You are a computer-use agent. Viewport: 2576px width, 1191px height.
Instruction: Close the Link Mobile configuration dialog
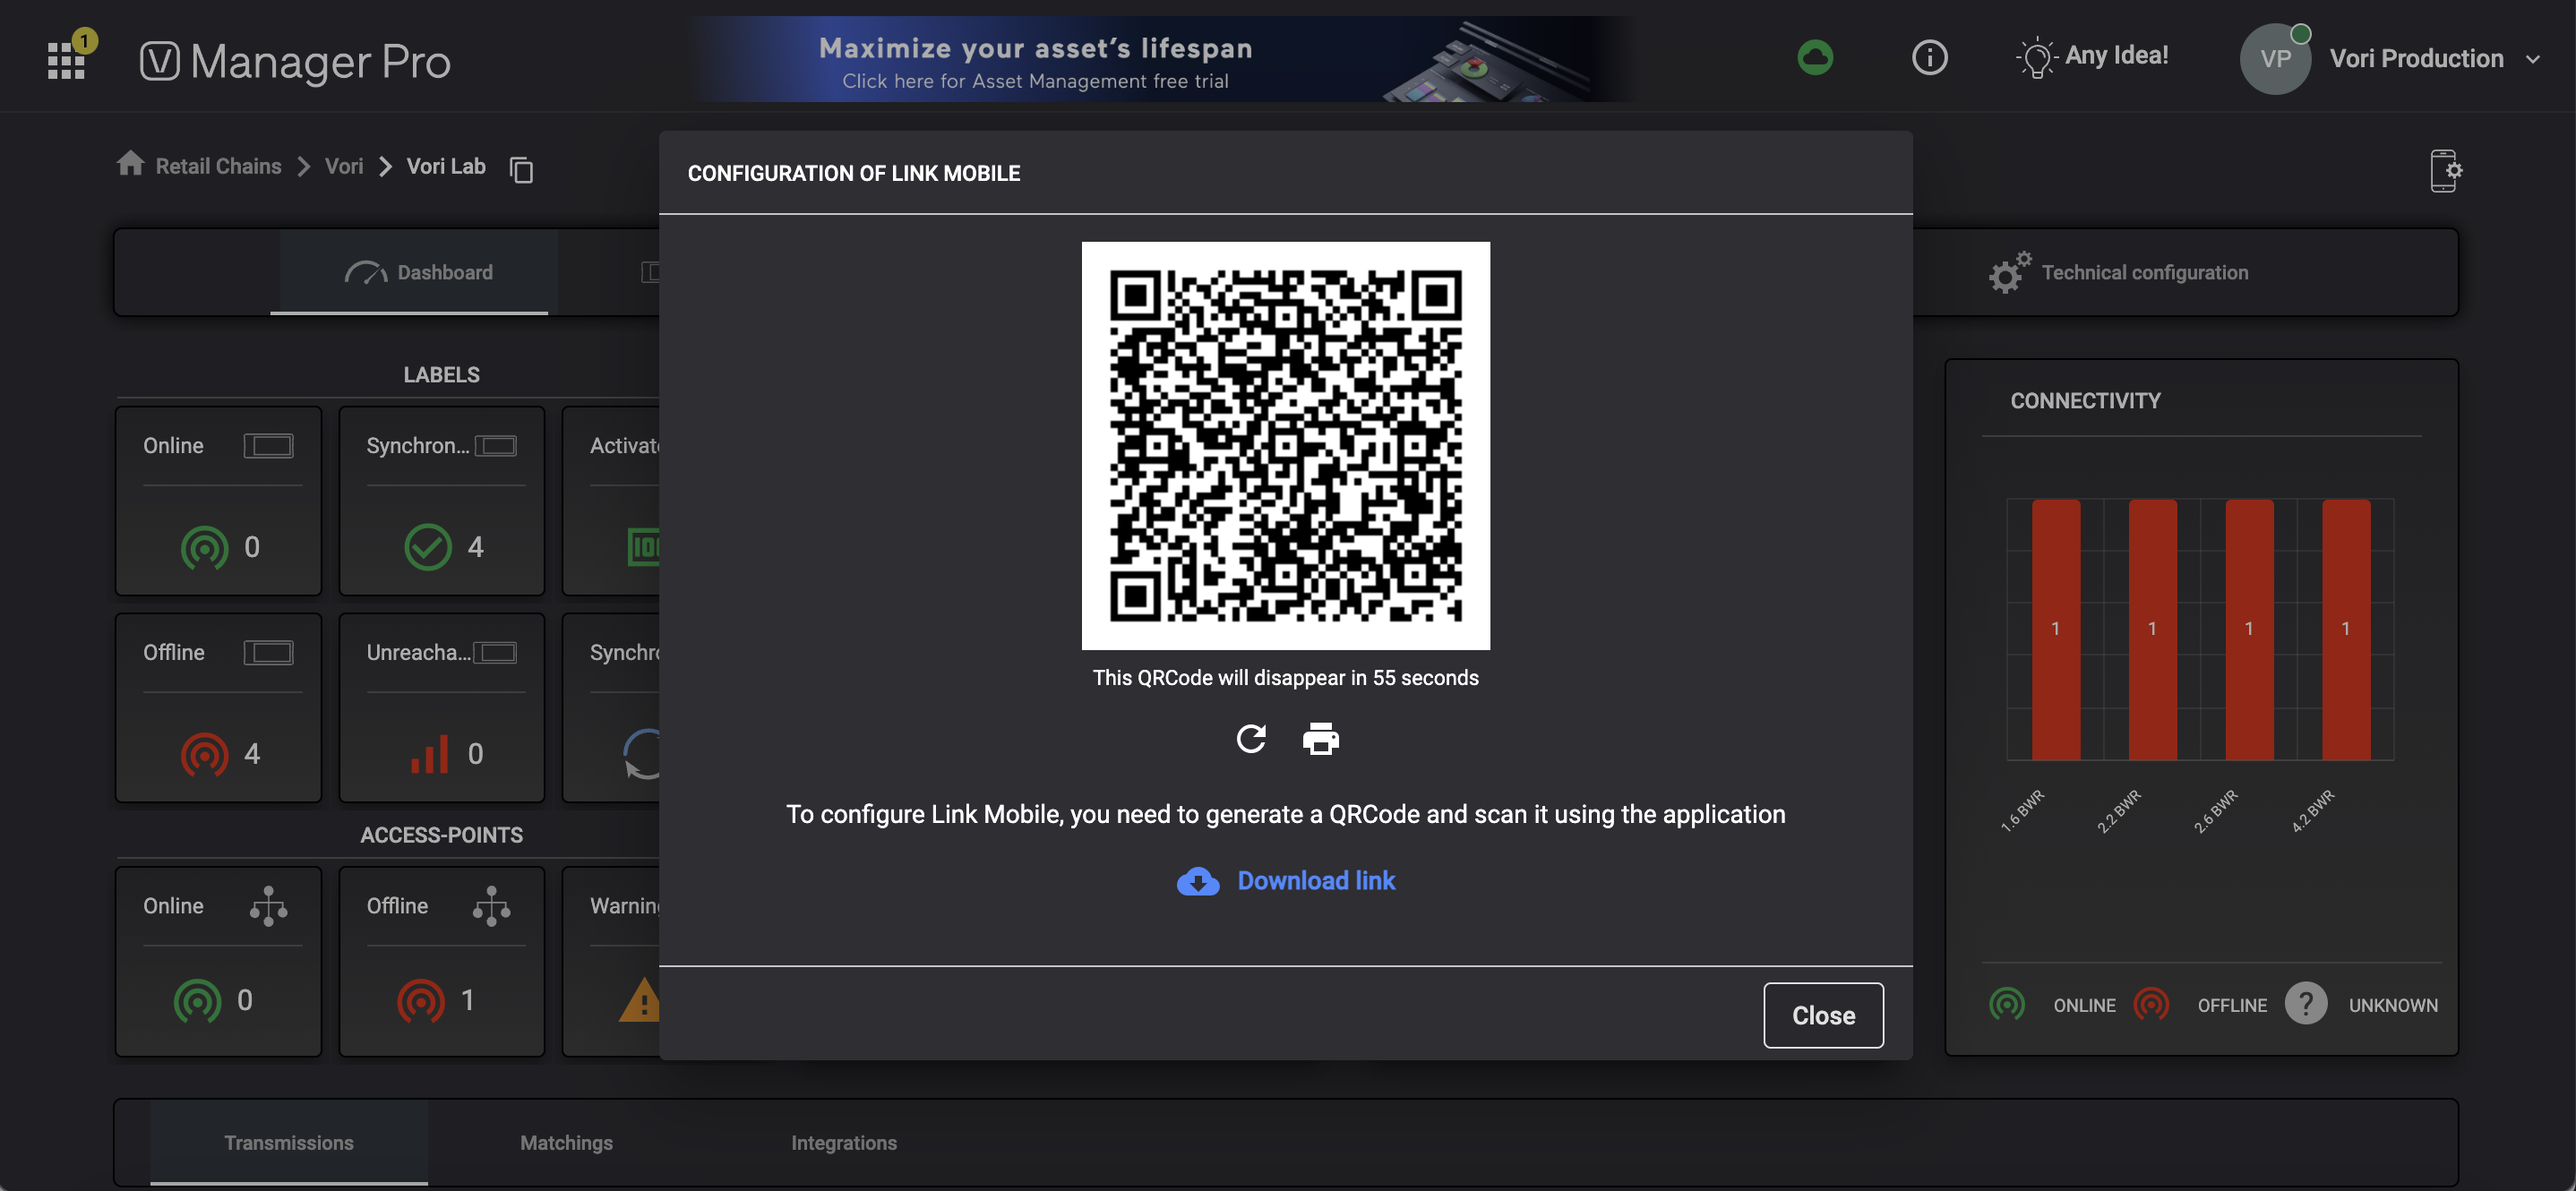[1822, 1015]
